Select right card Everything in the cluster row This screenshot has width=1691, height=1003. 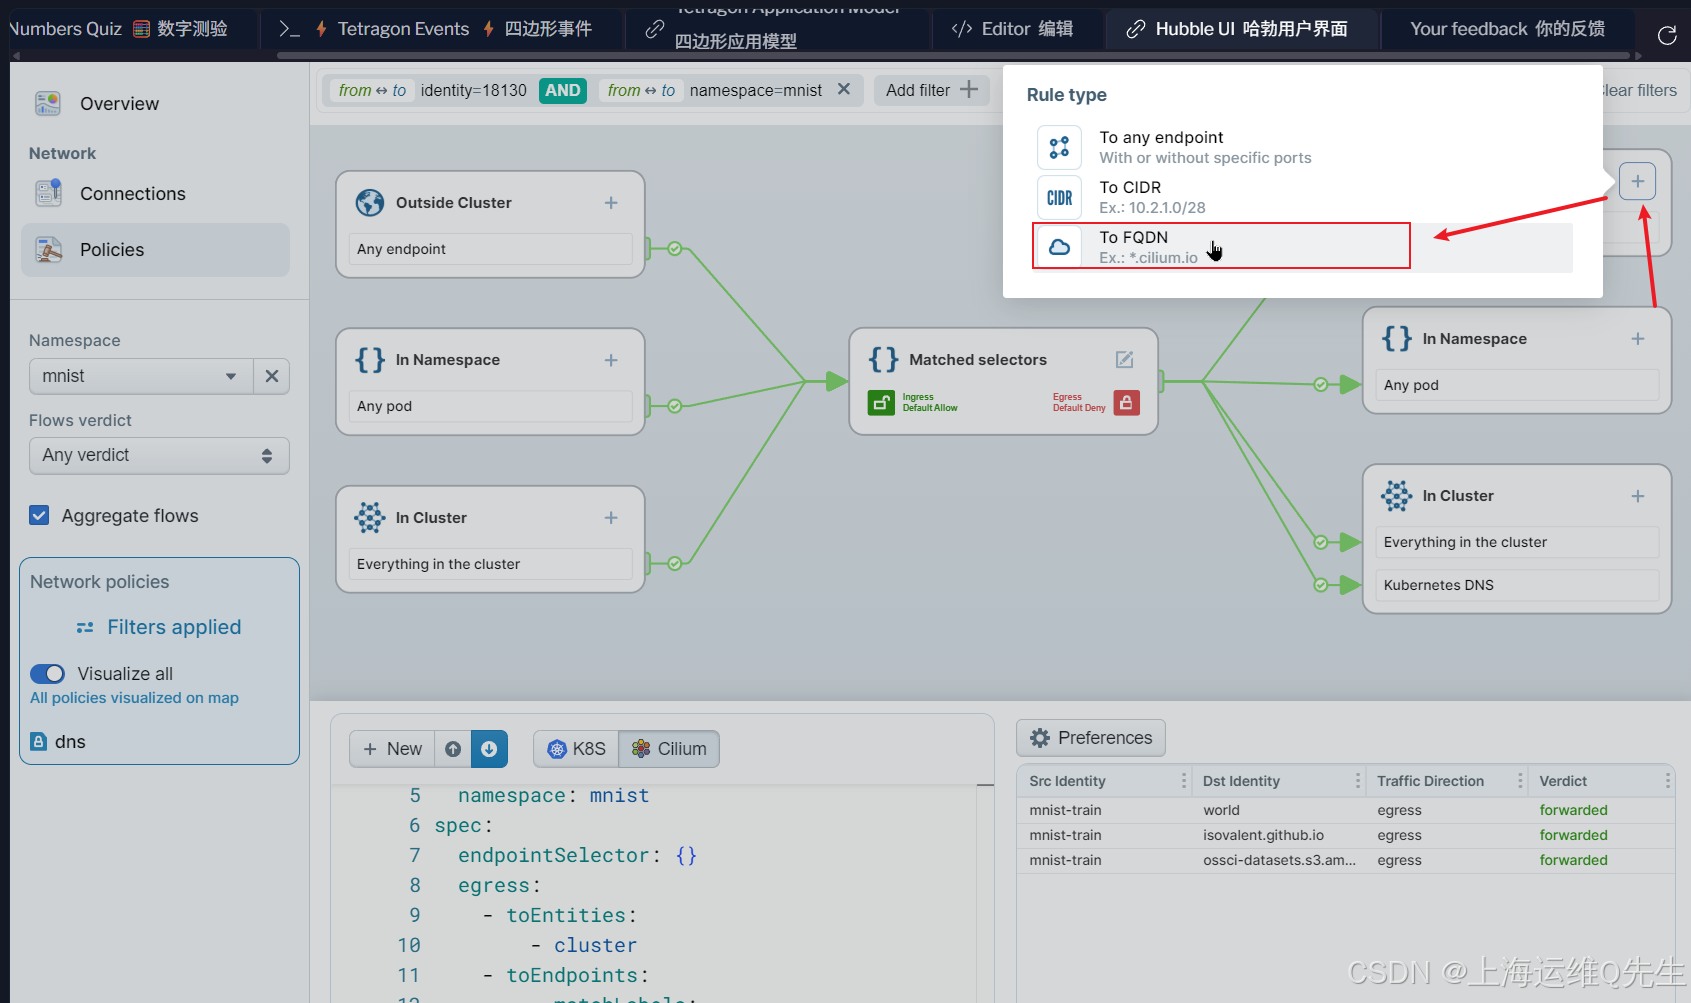click(x=1517, y=542)
